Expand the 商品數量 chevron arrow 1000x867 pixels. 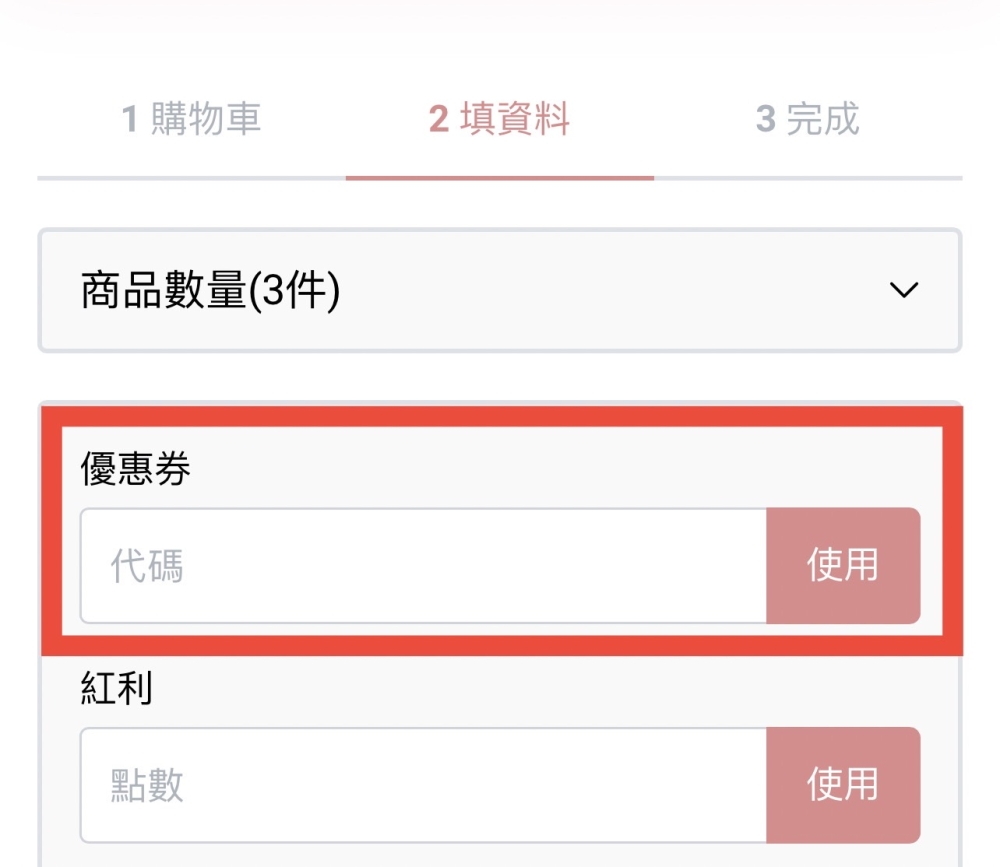pos(904,290)
